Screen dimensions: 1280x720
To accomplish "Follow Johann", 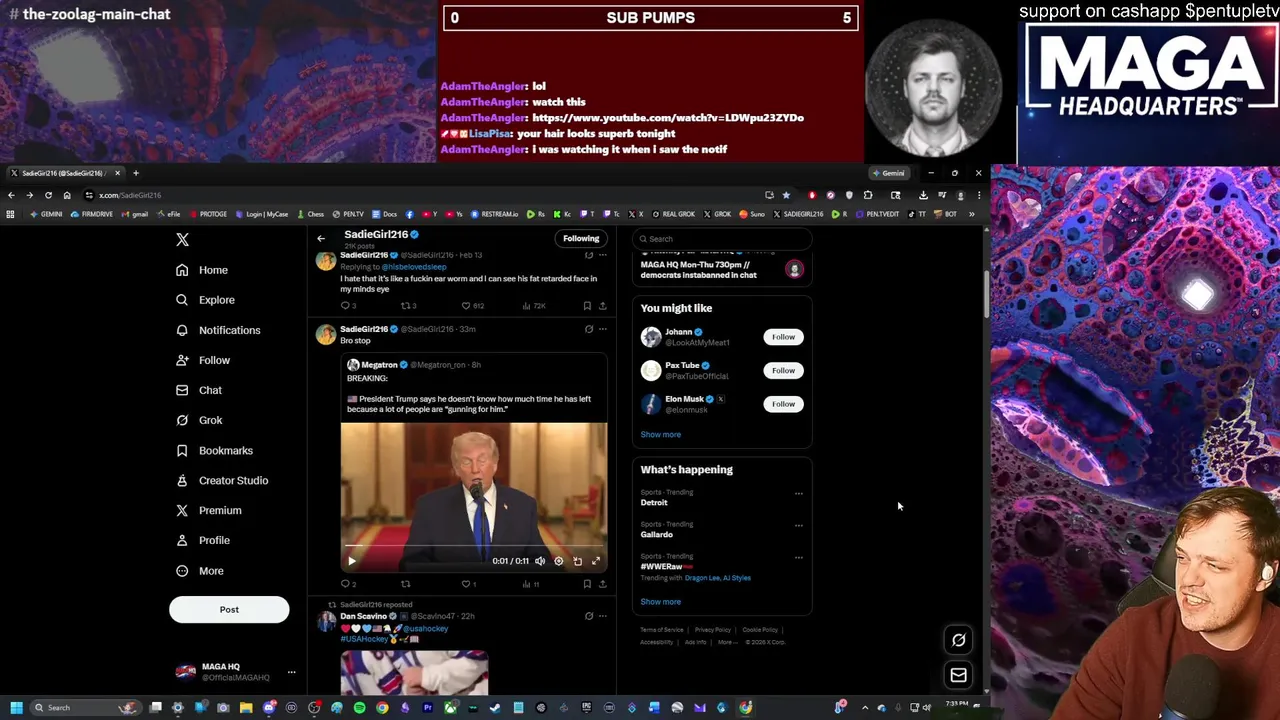I will click(x=783, y=337).
